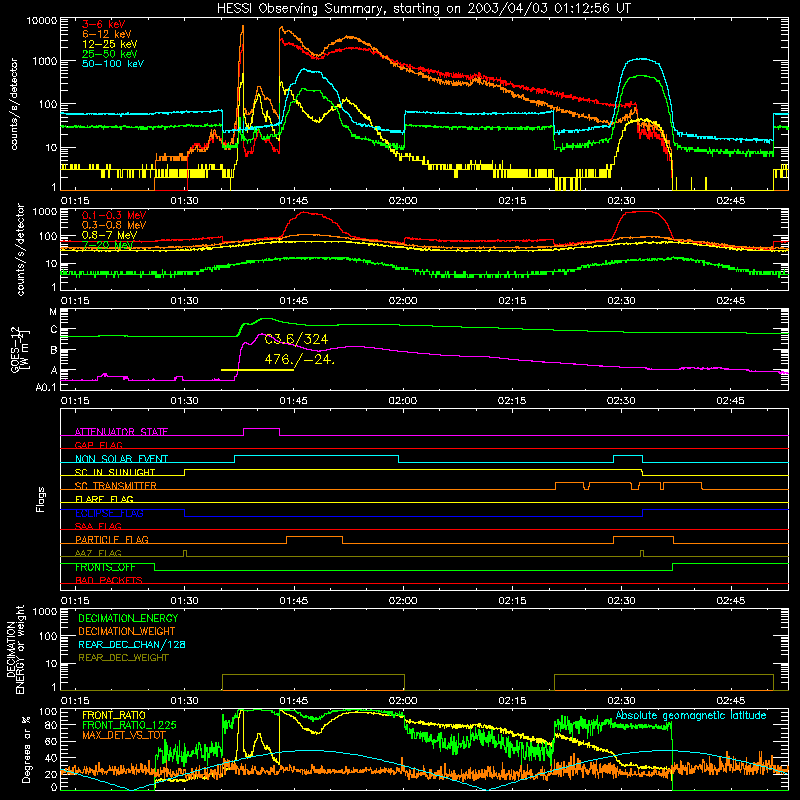Click the GOES-12 axis label
Image resolution: width=800 pixels, height=800 pixels.
pyautogui.click(x=20, y=348)
